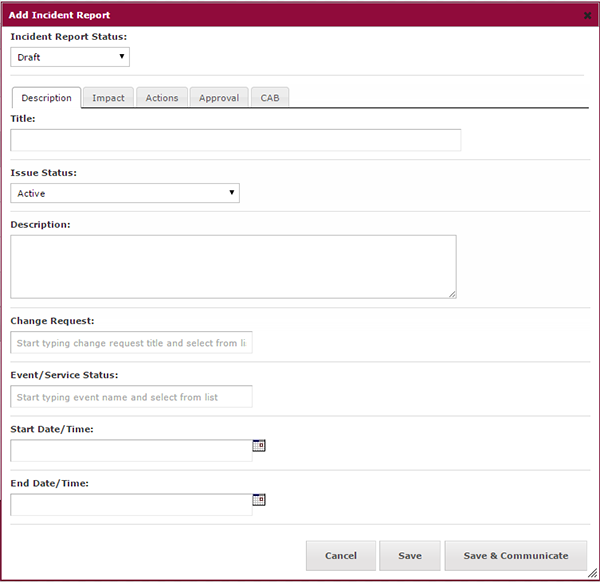This screenshot has width=600, height=582.
Task: Click into the Description text area
Action: 233,267
